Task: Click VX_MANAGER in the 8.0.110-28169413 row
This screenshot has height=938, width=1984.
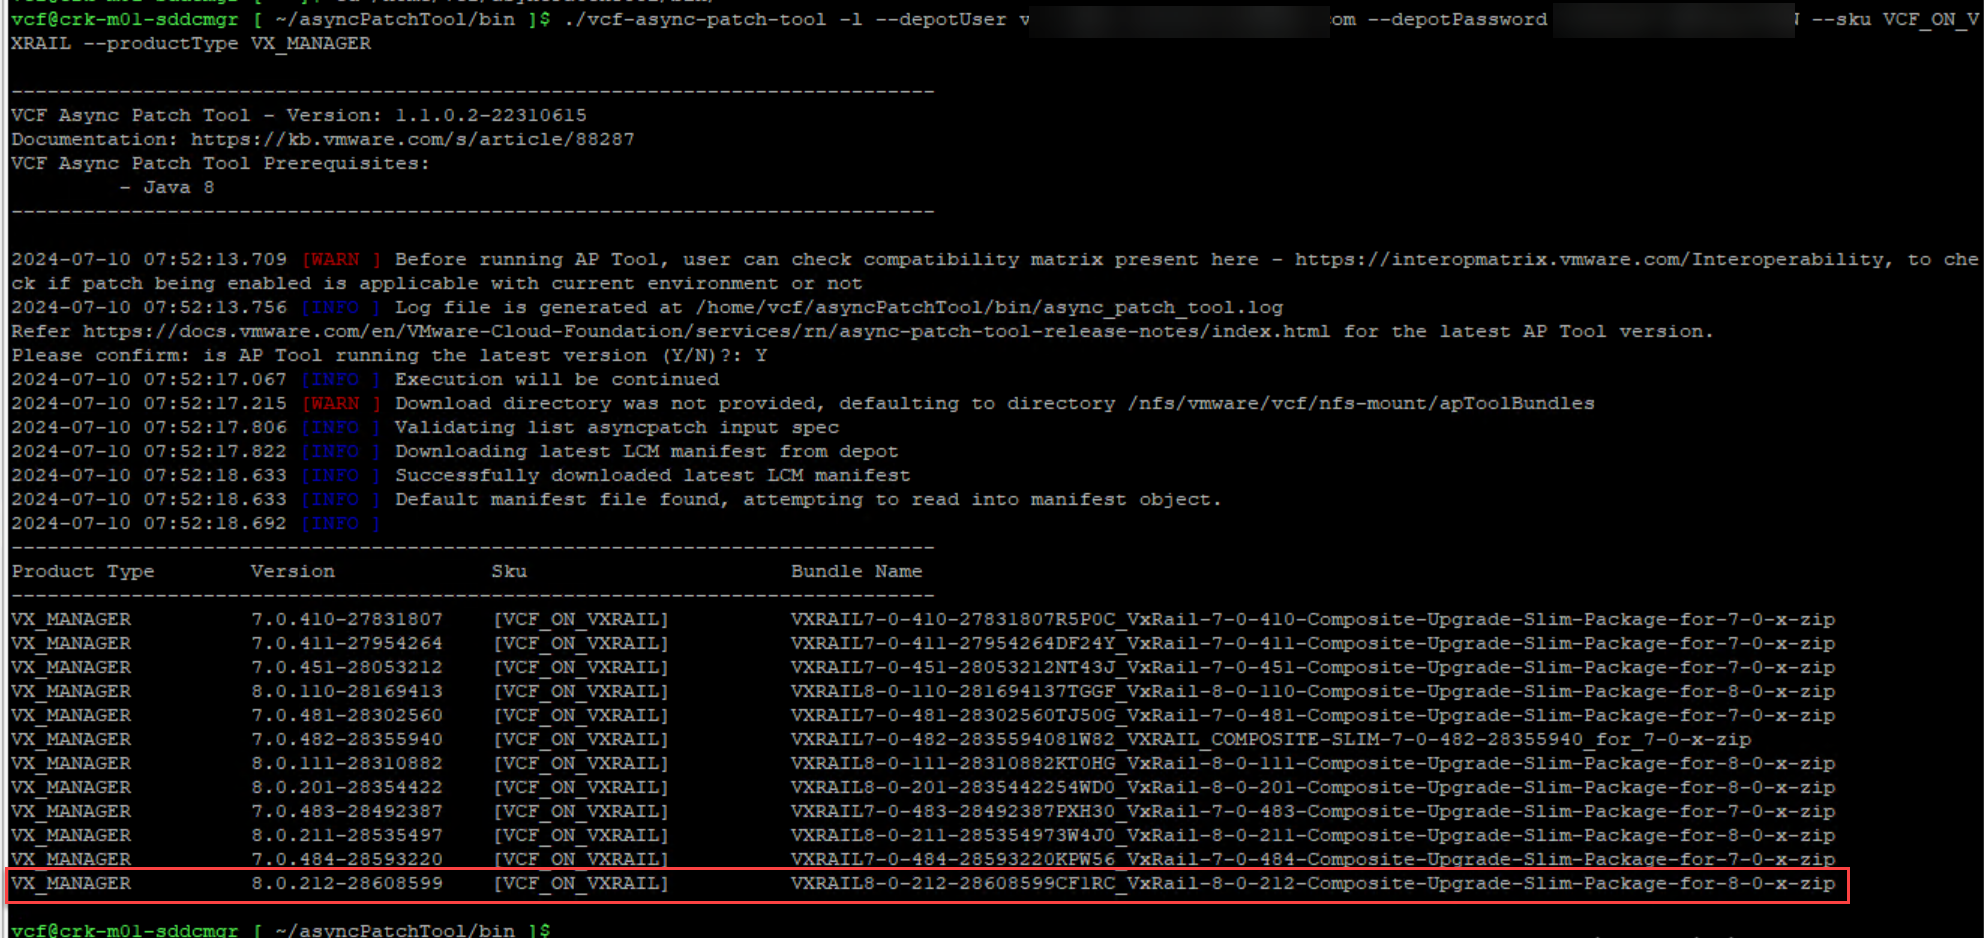Action: click(x=71, y=691)
